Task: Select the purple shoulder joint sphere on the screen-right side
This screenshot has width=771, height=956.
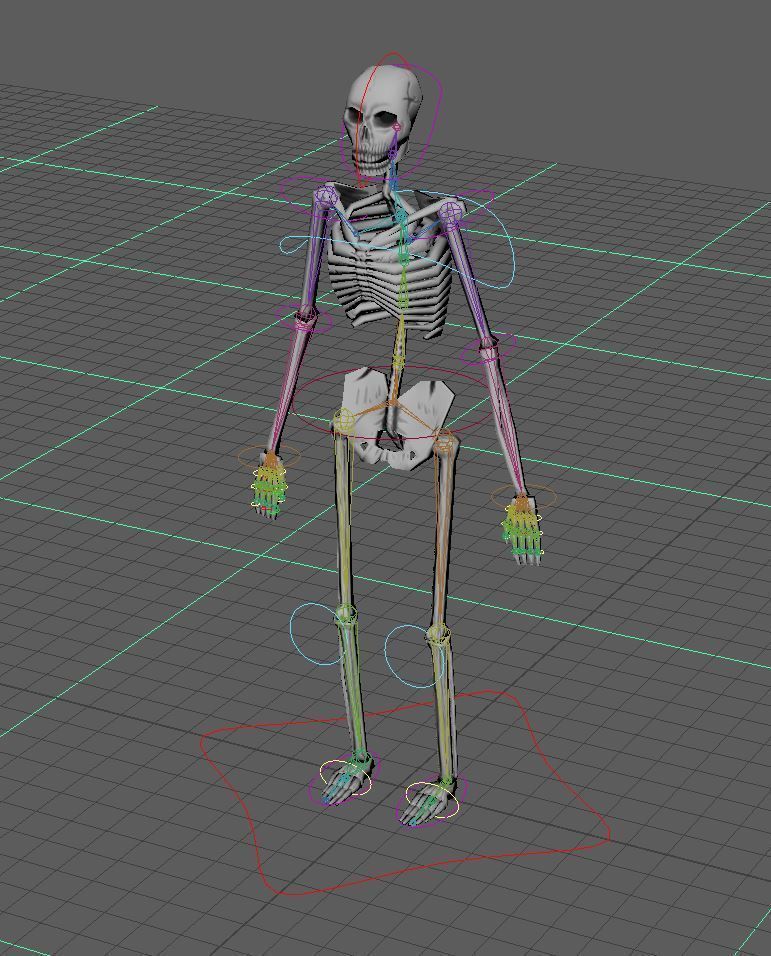Action: tap(451, 214)
